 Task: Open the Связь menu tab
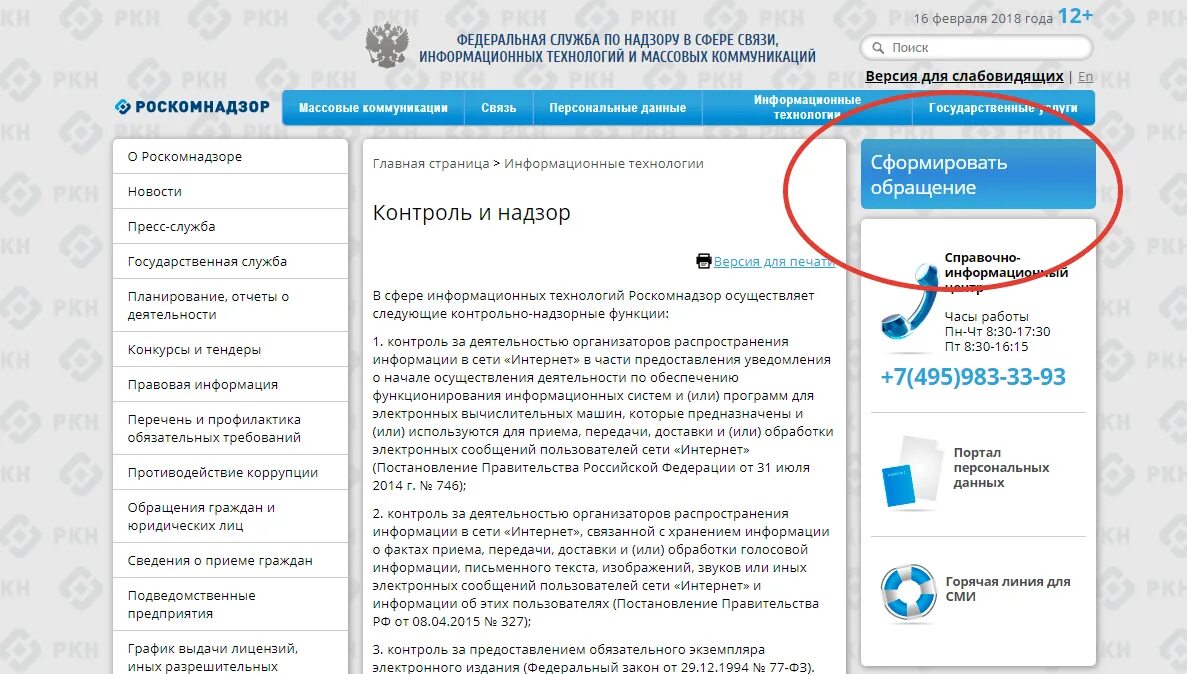499,108
